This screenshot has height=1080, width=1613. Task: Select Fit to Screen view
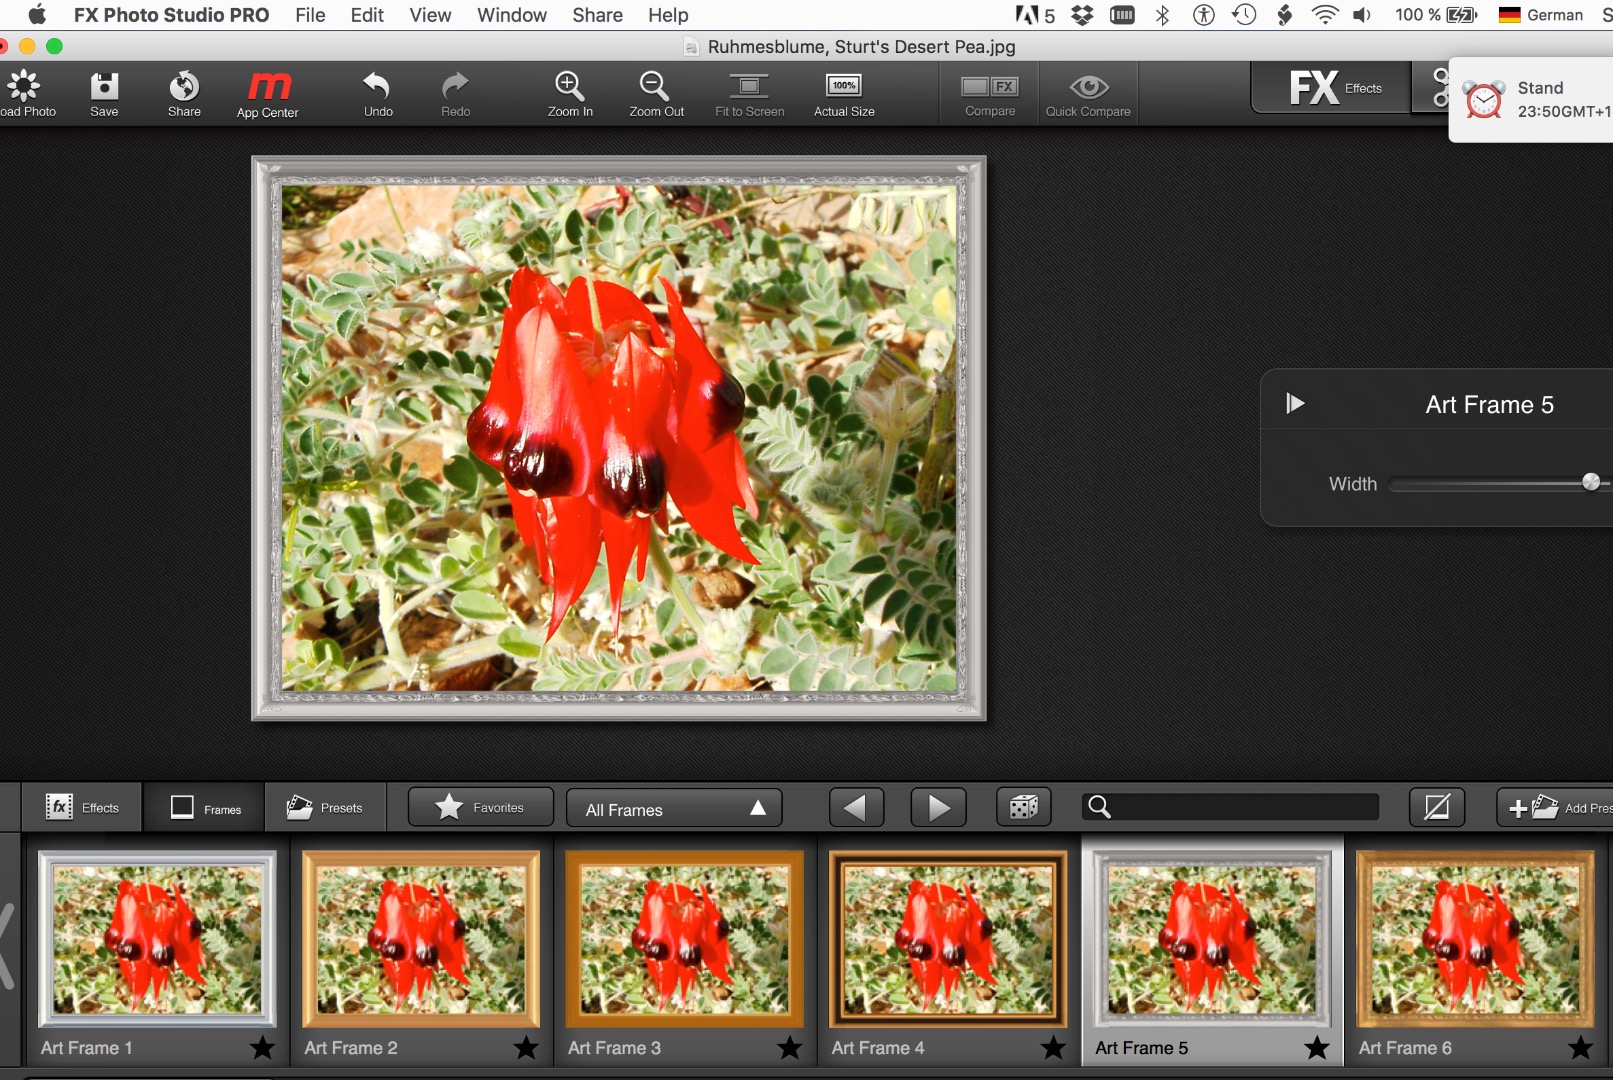click(749, 94)
